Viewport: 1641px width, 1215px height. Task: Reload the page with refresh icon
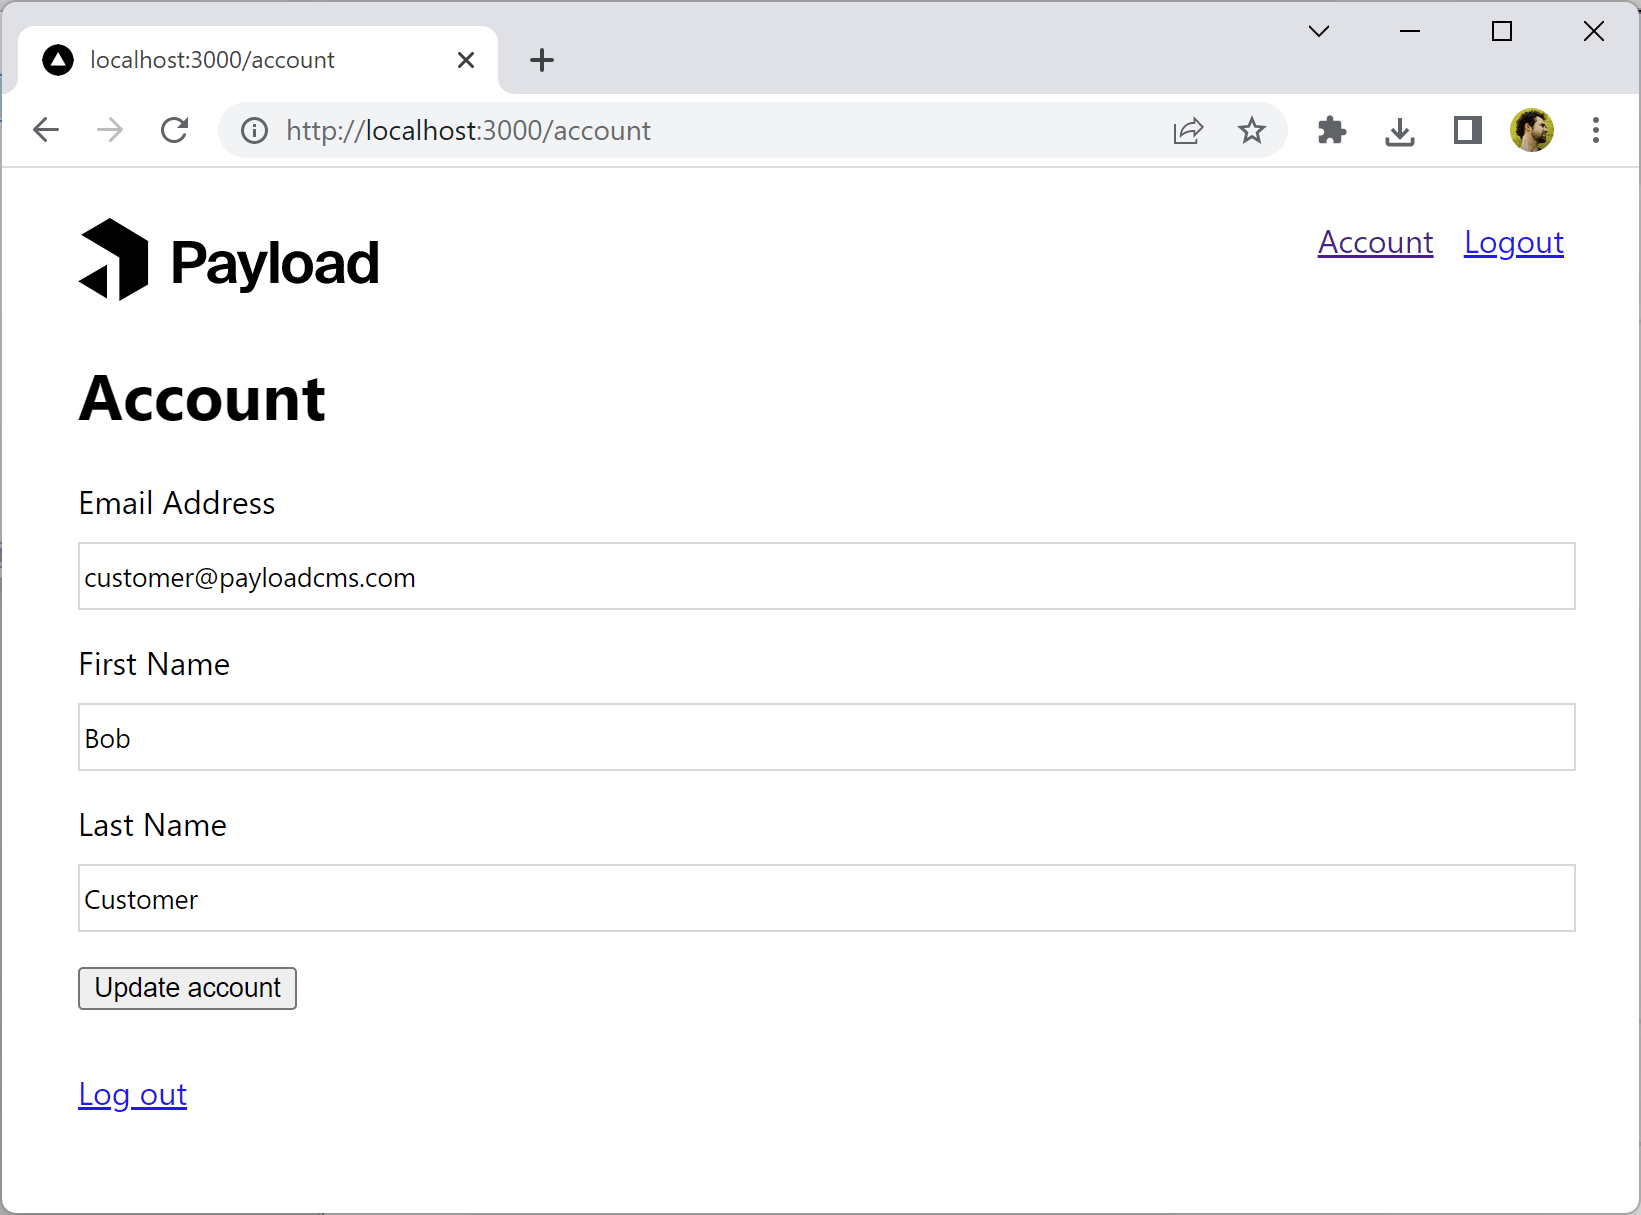pyautogui.click(x=175, y=130)
